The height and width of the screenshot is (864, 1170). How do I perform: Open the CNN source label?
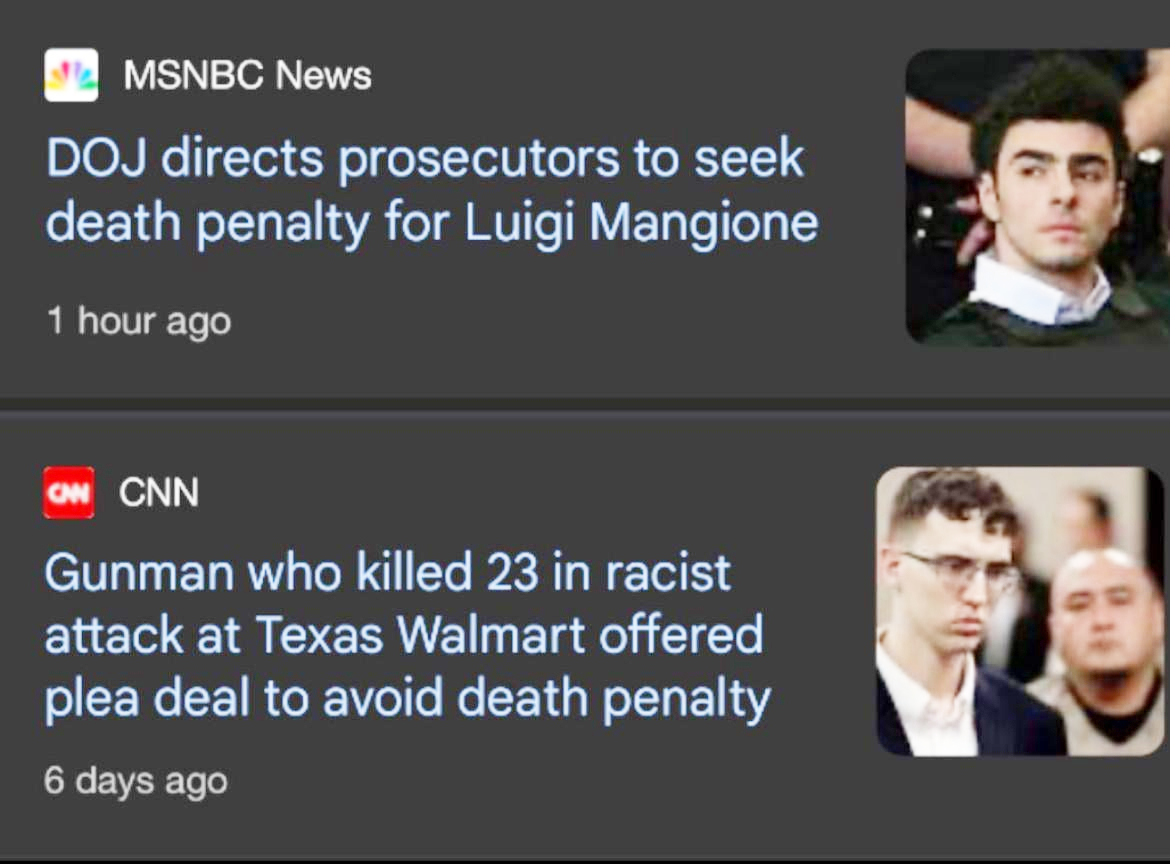158,492
